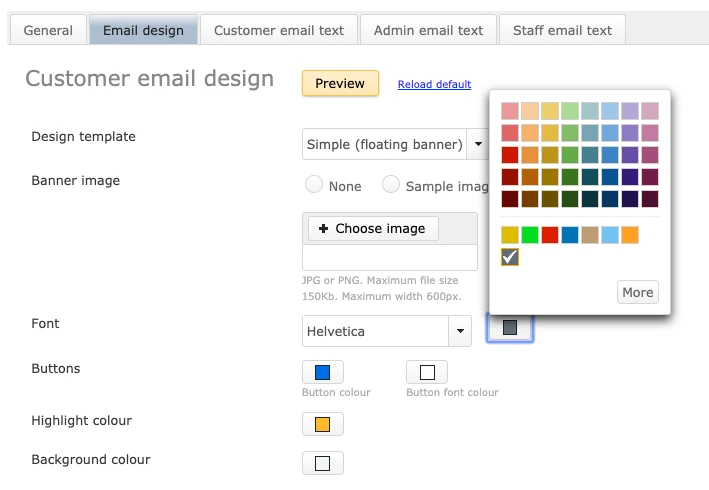Open the Customer email text tab
709x490 pixels.
click(279, 30)
